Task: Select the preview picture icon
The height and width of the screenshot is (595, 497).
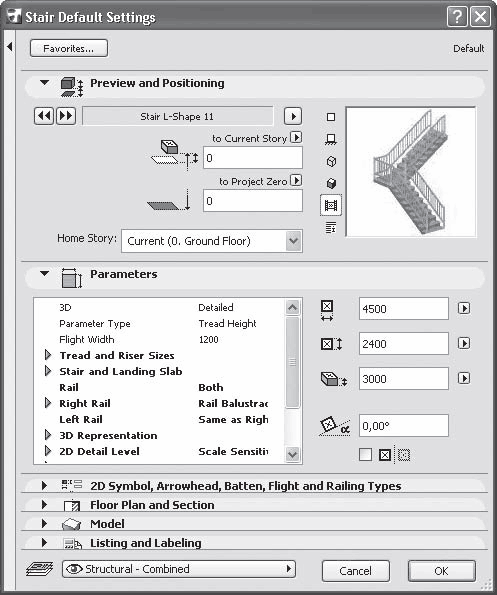Action: click(x=331, y=205)
